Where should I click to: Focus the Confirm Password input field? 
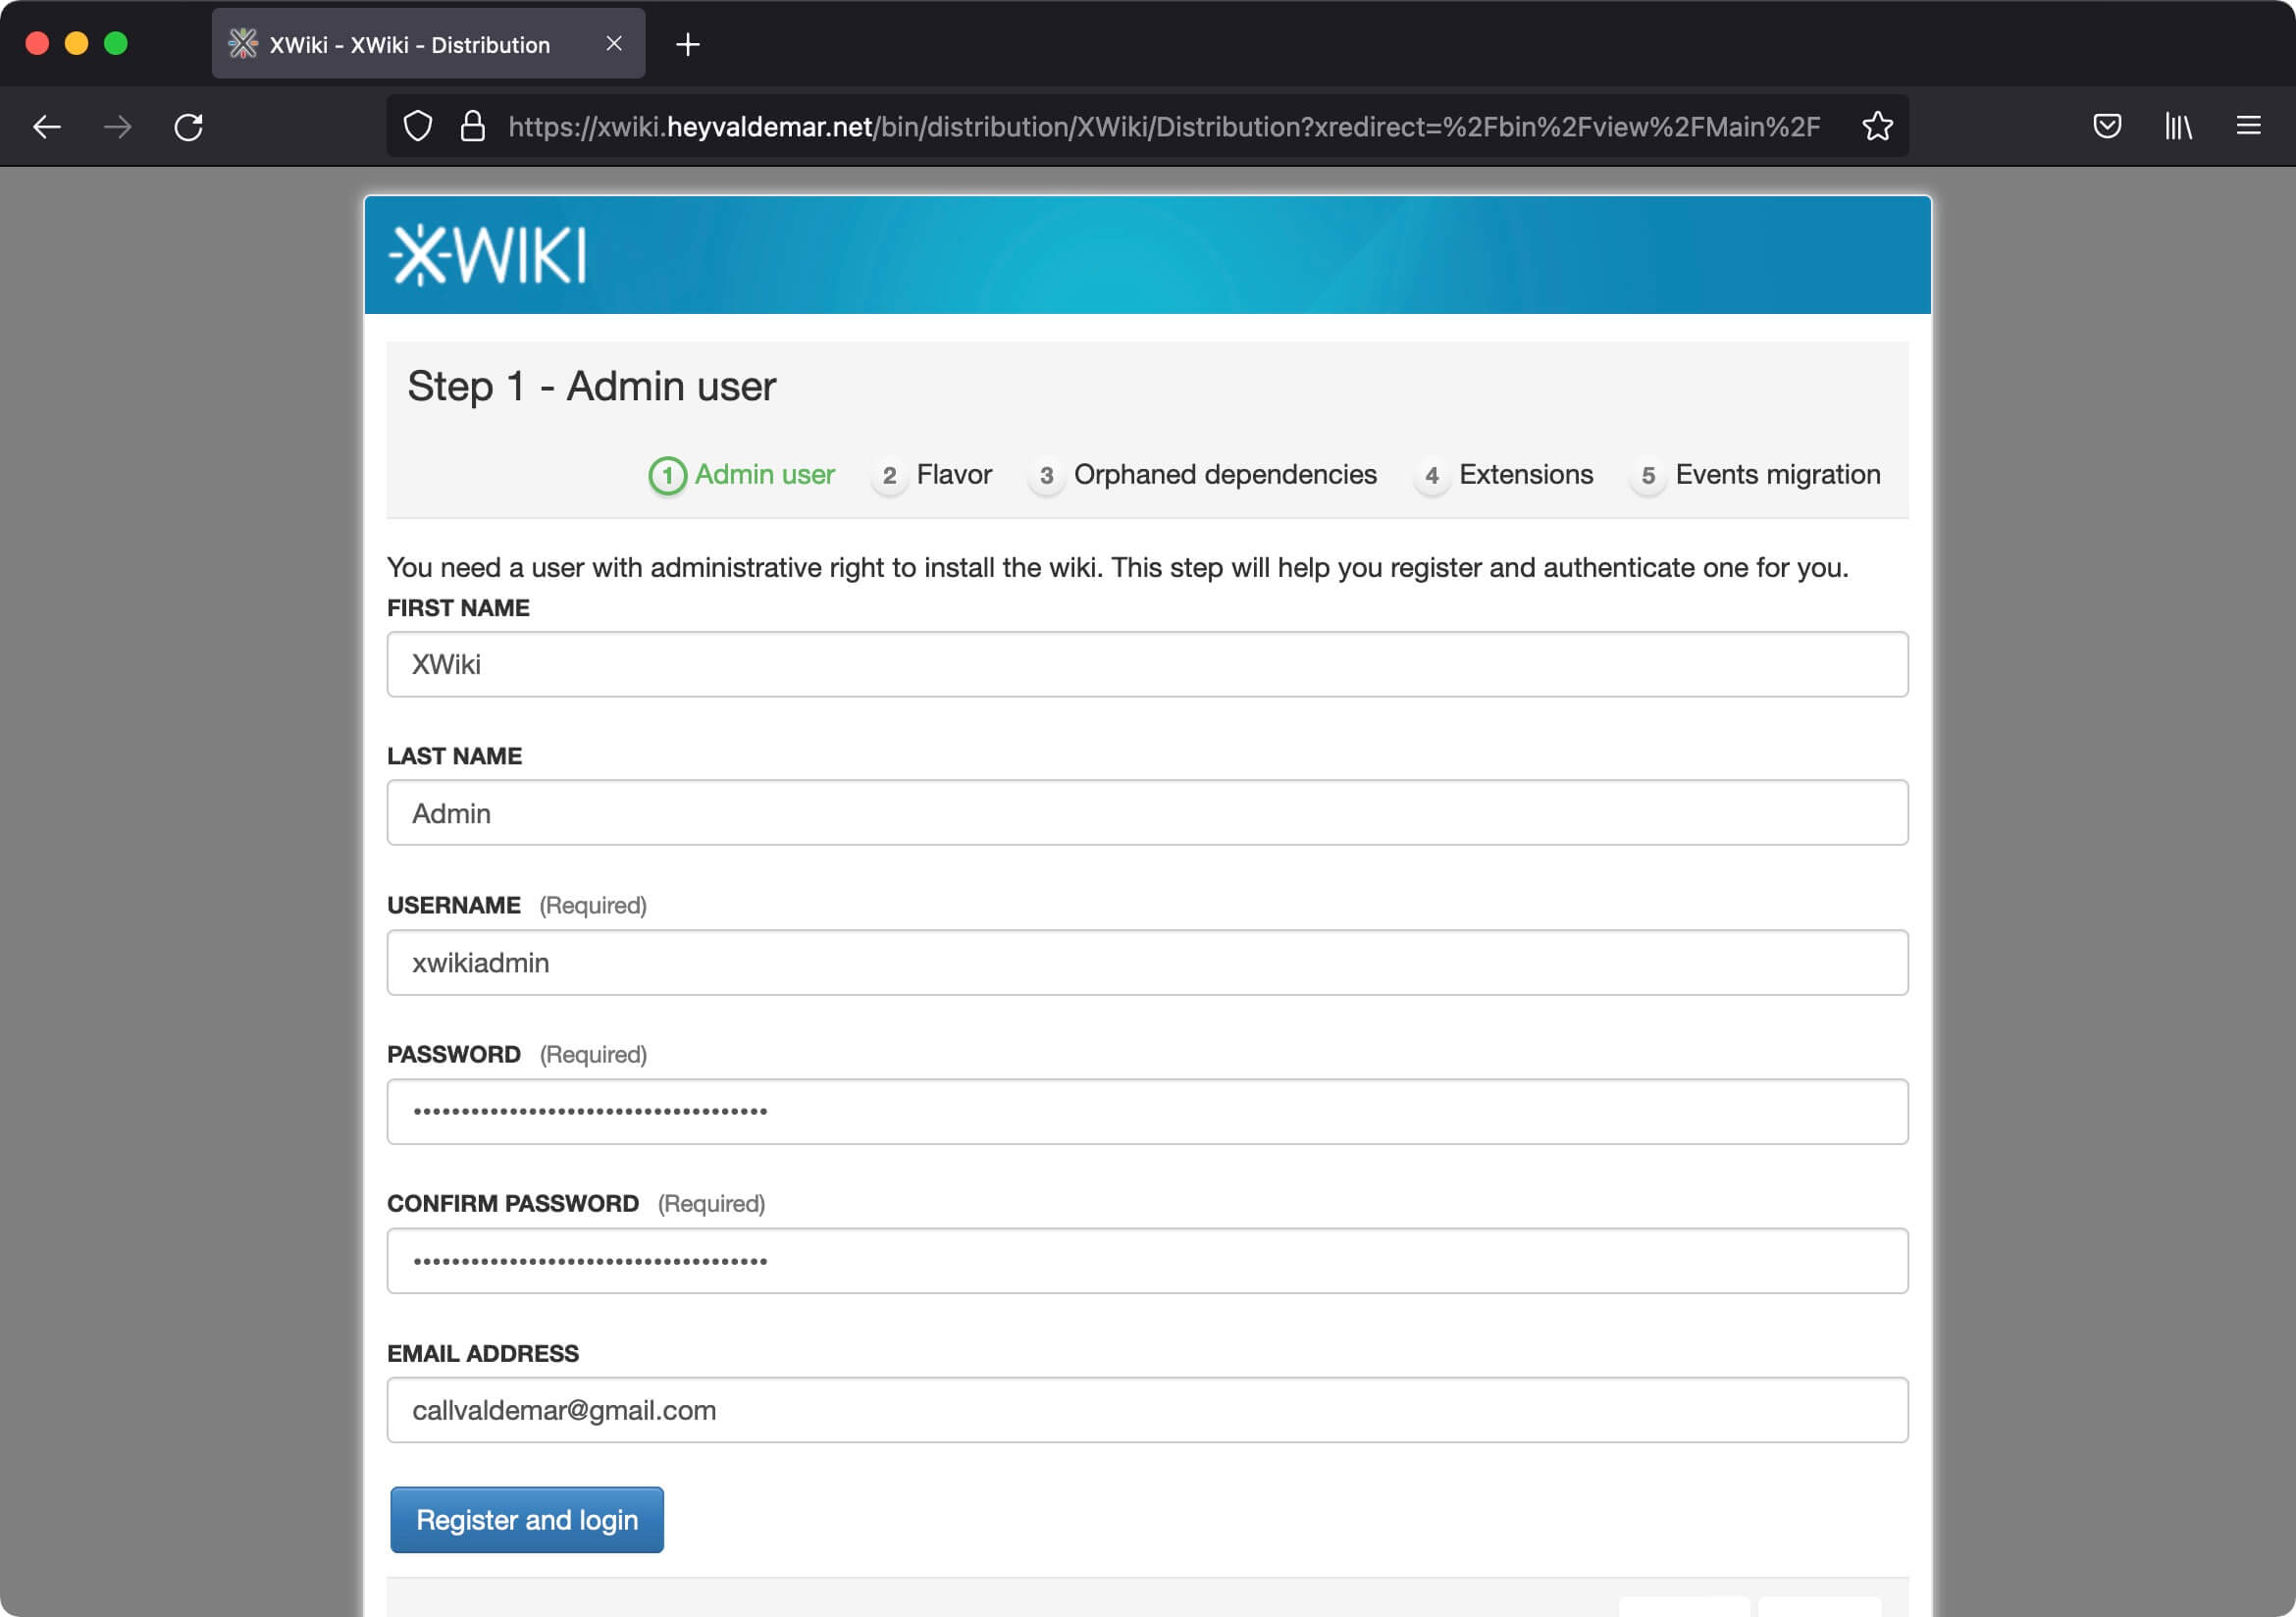click(x=1147, y=1260)
